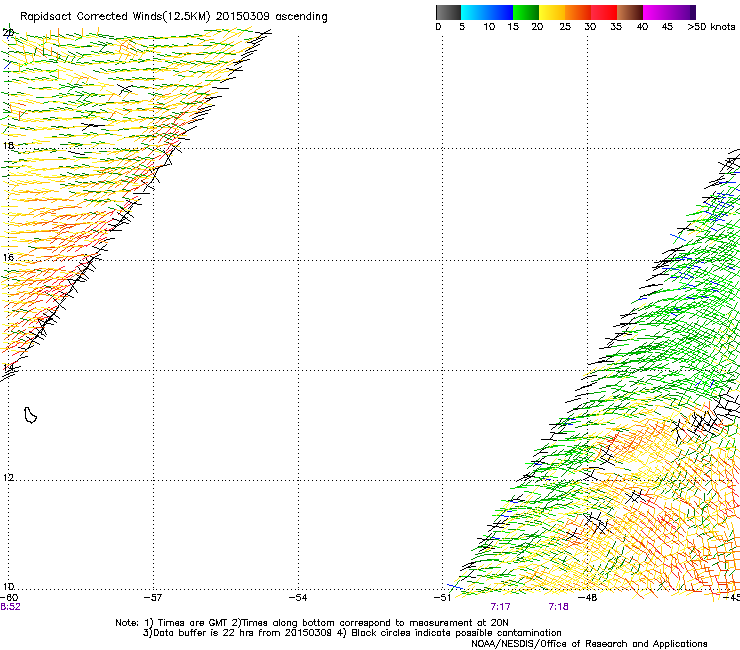Click the longitude label "-54"

tap(298, 598)
